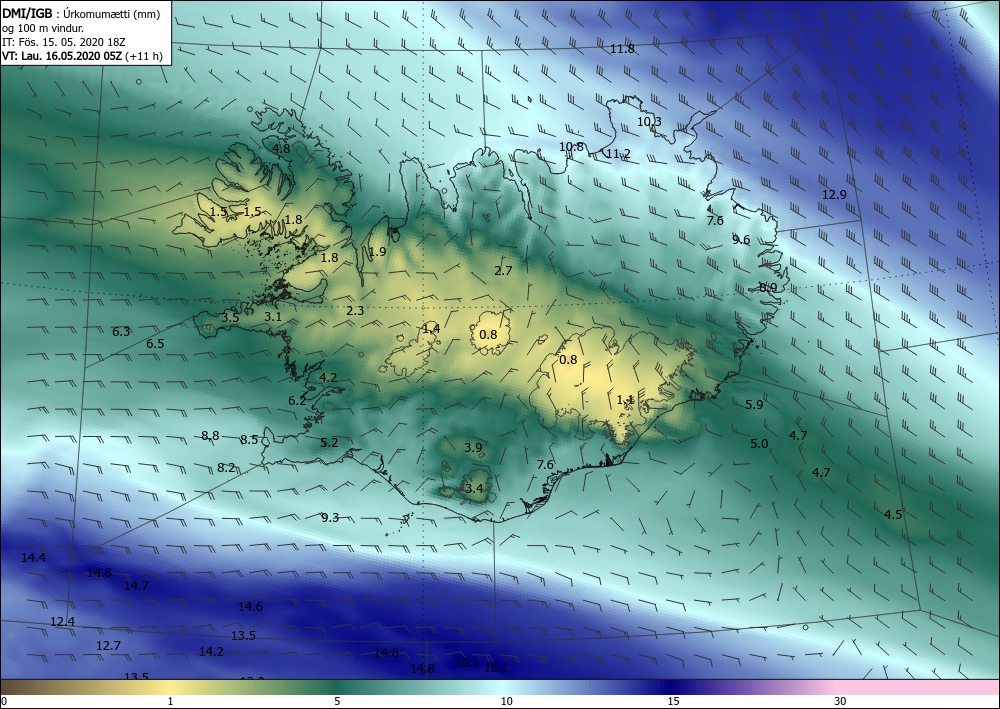This screenshot has height=709, width=1000.
Task: Click the 5.0 value on the map
Action: click(759, 444)
